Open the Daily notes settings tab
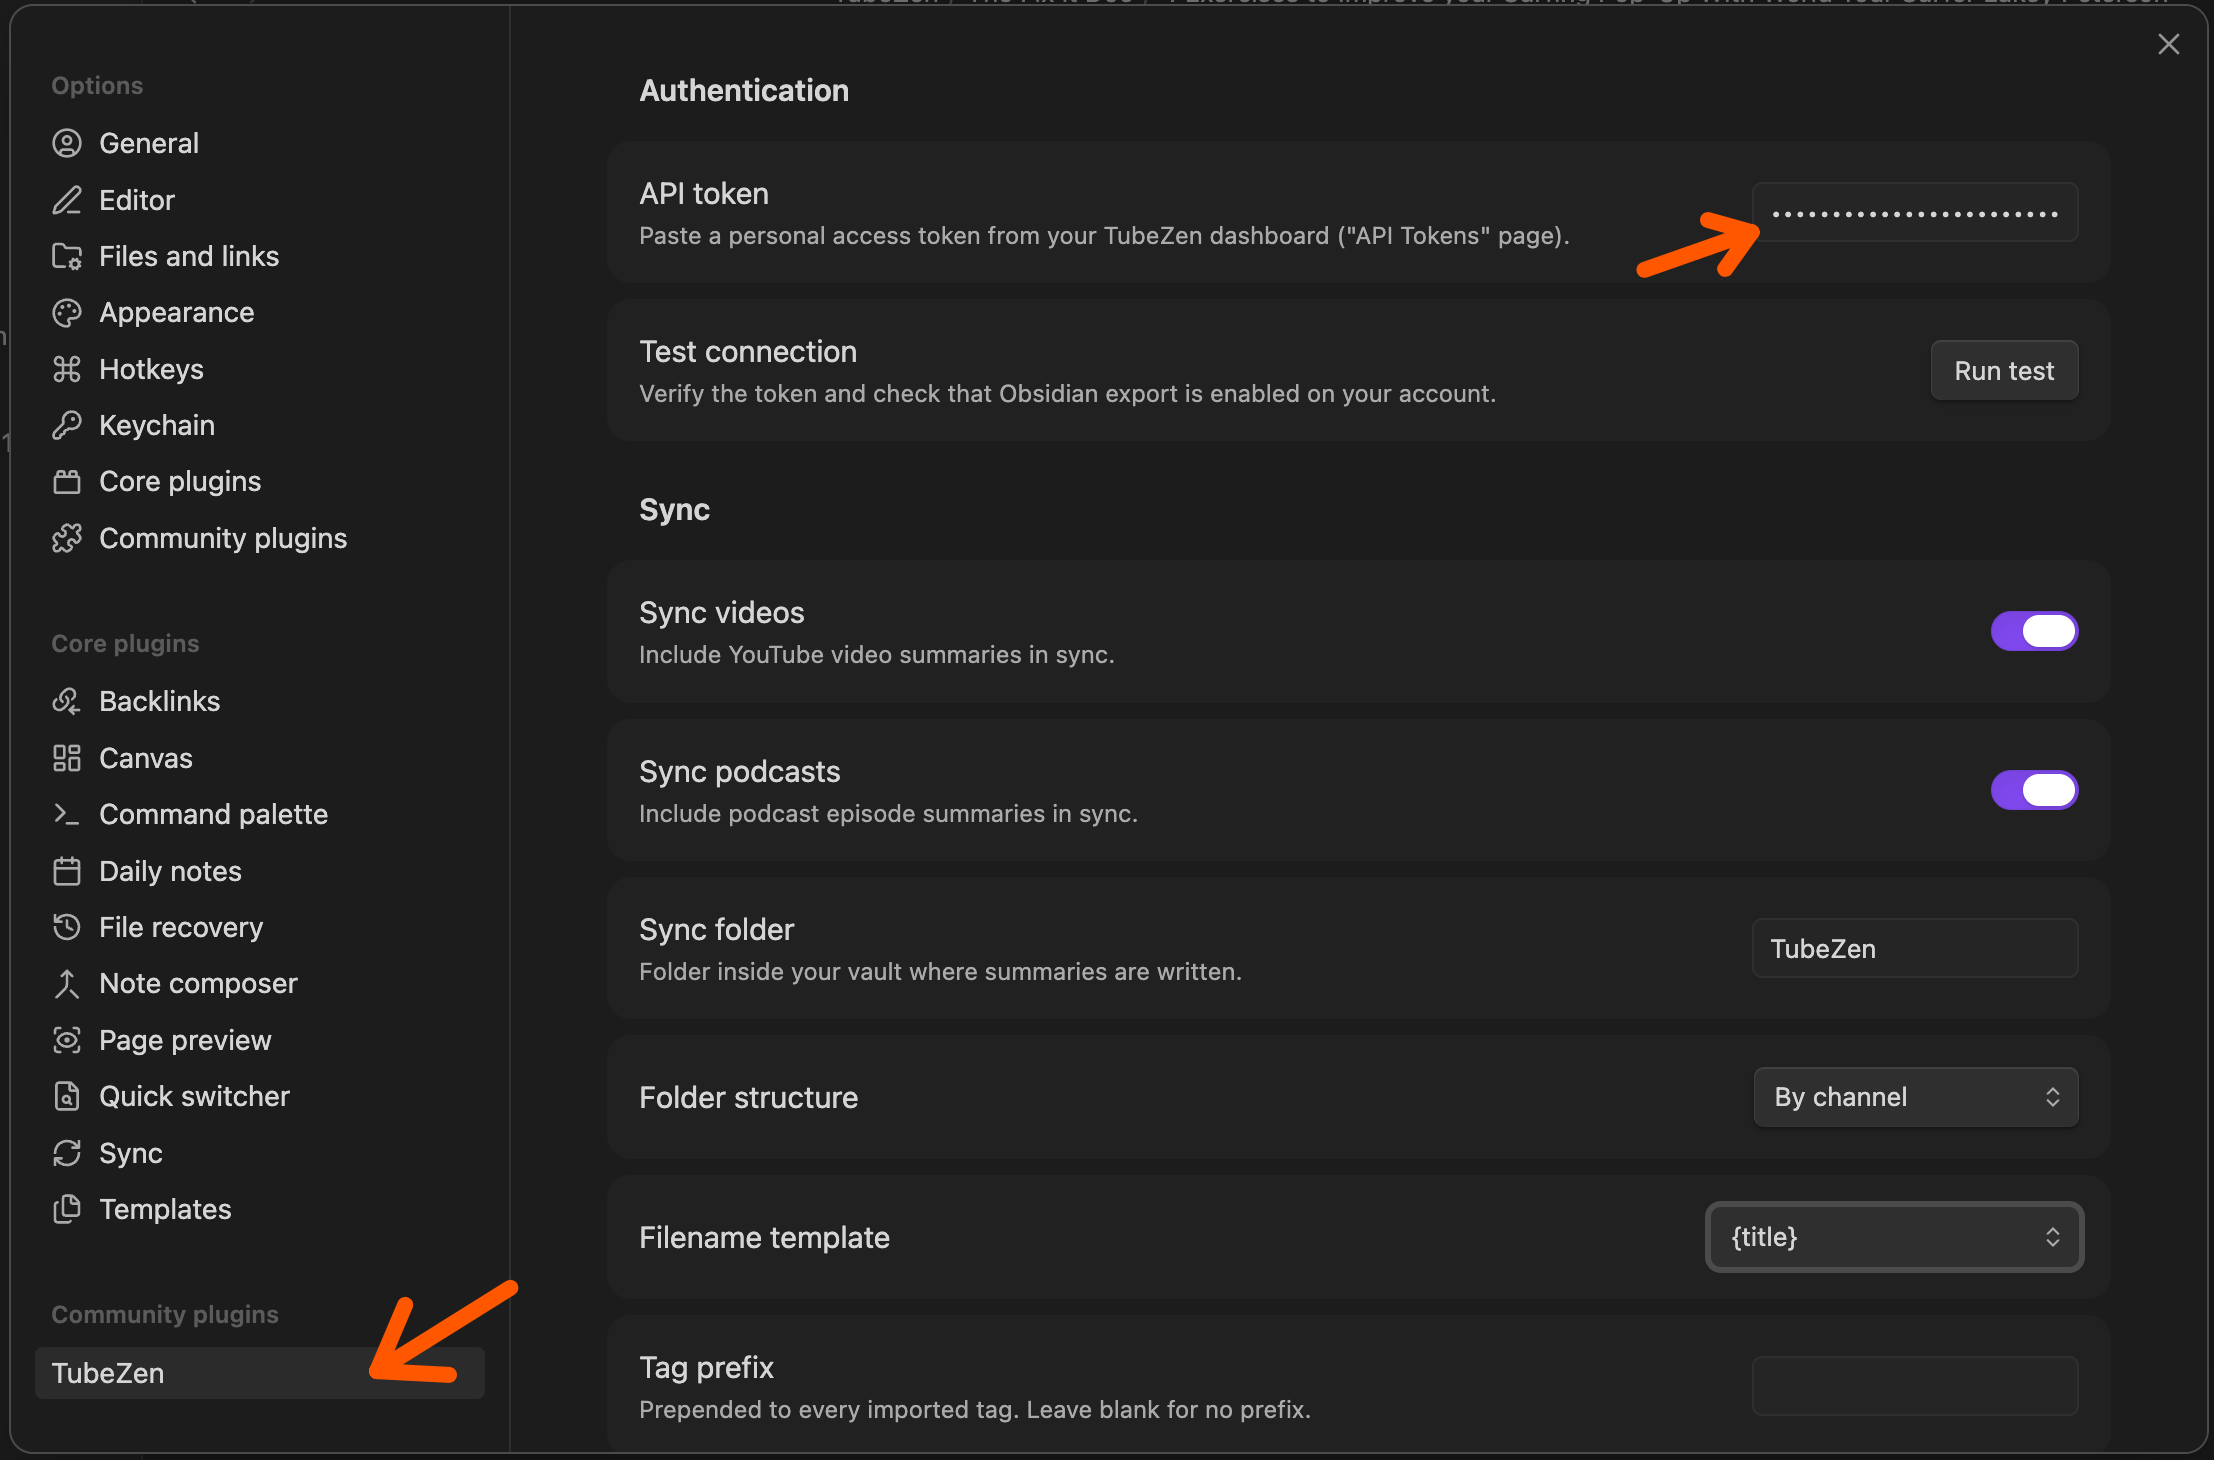Screen dimensions: 2214x1460 tap(260, 871)
